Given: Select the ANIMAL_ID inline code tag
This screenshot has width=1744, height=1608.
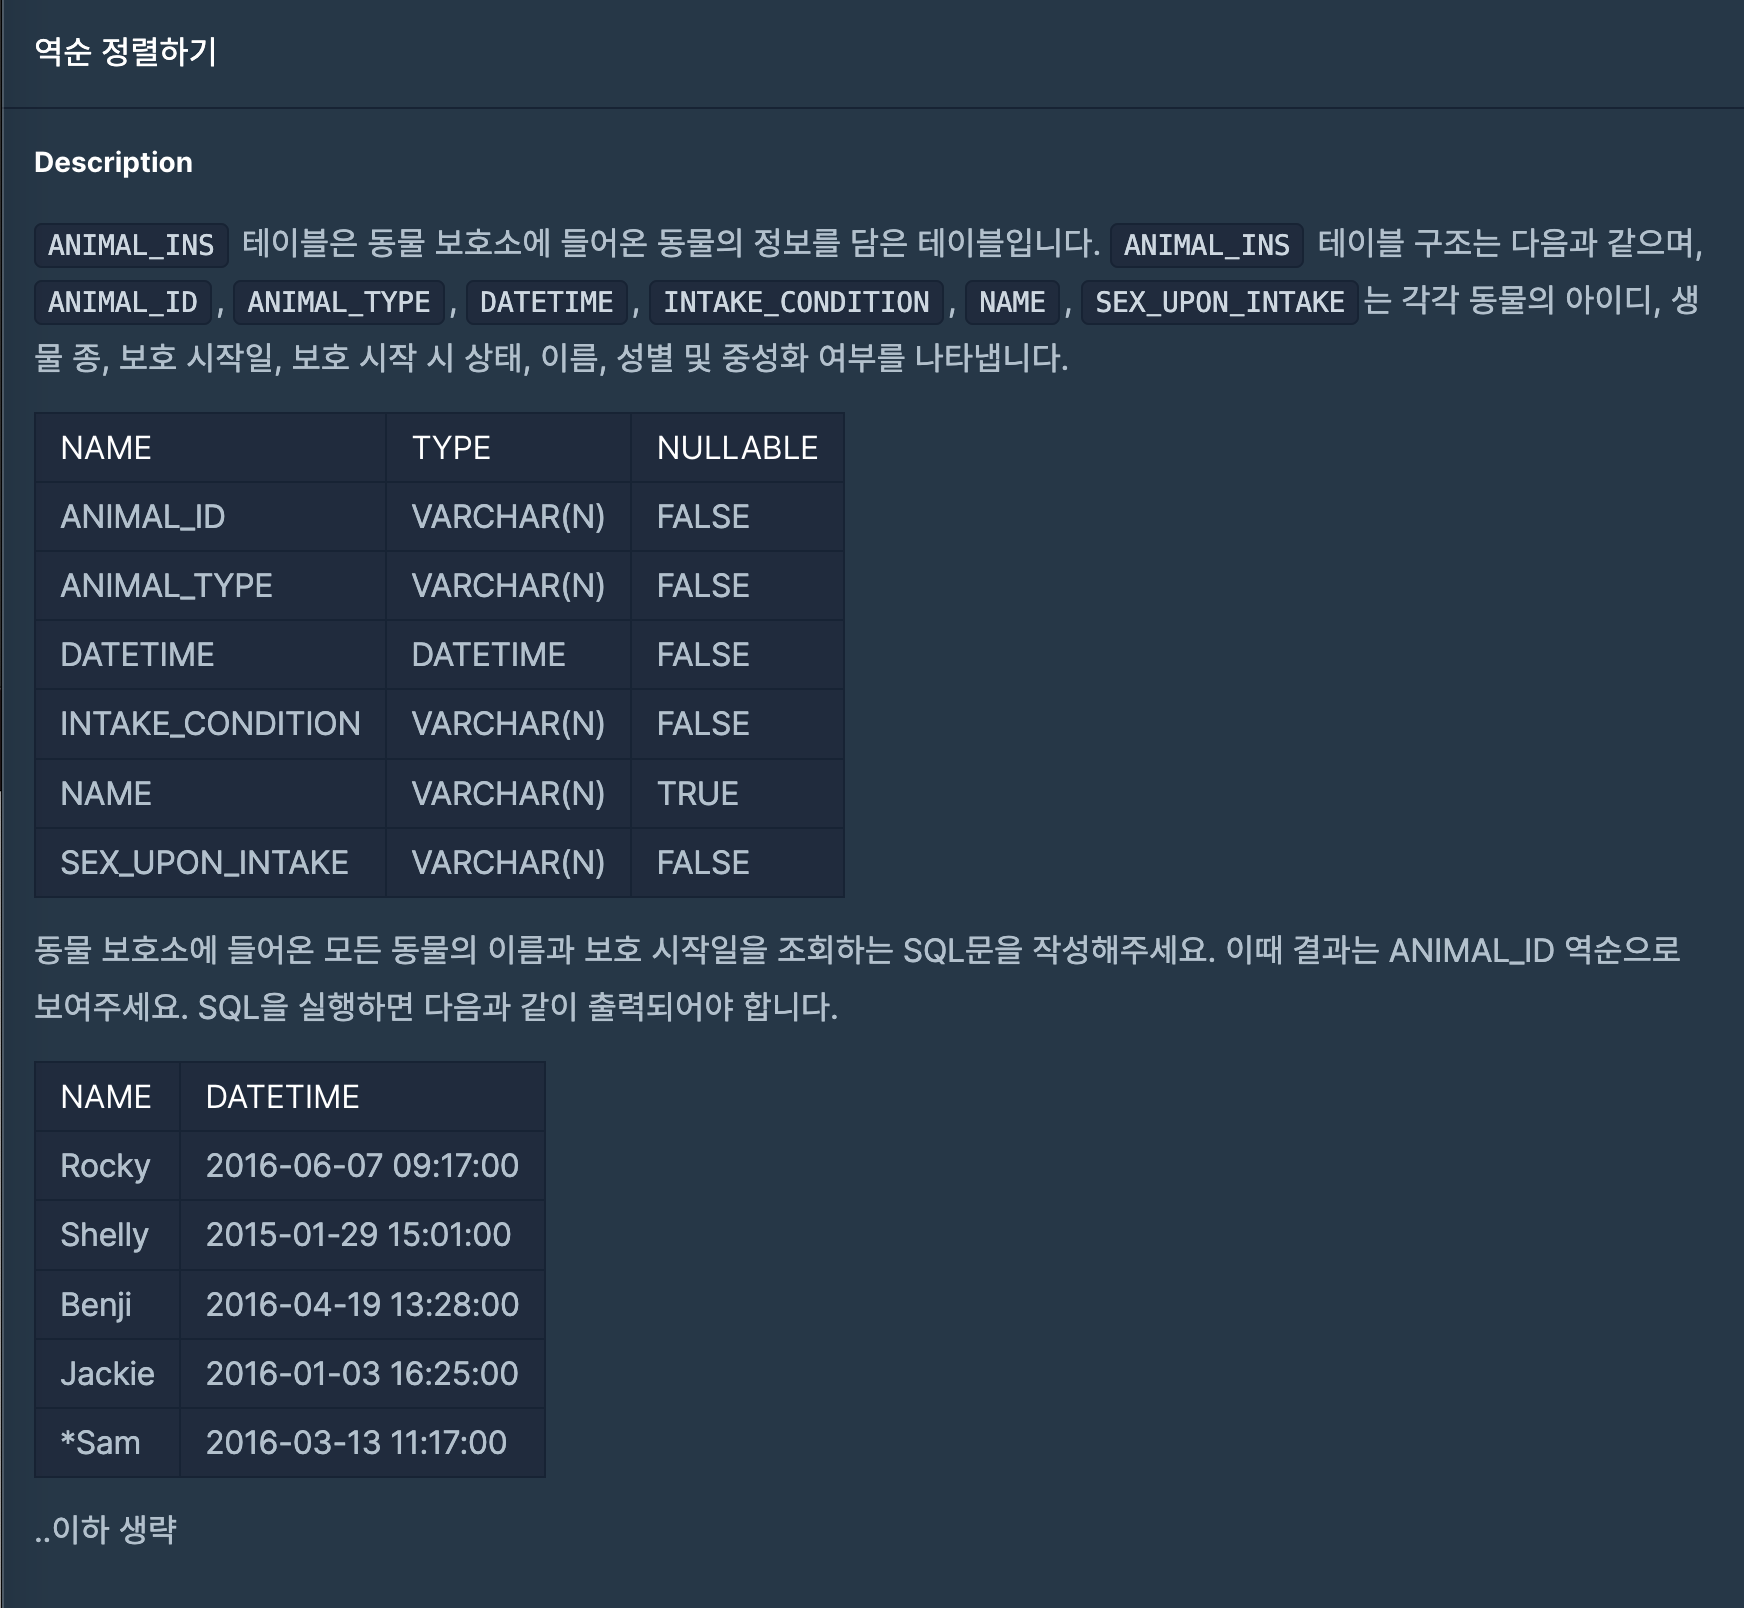Looking at the screenshot, I should pos(123,302).
